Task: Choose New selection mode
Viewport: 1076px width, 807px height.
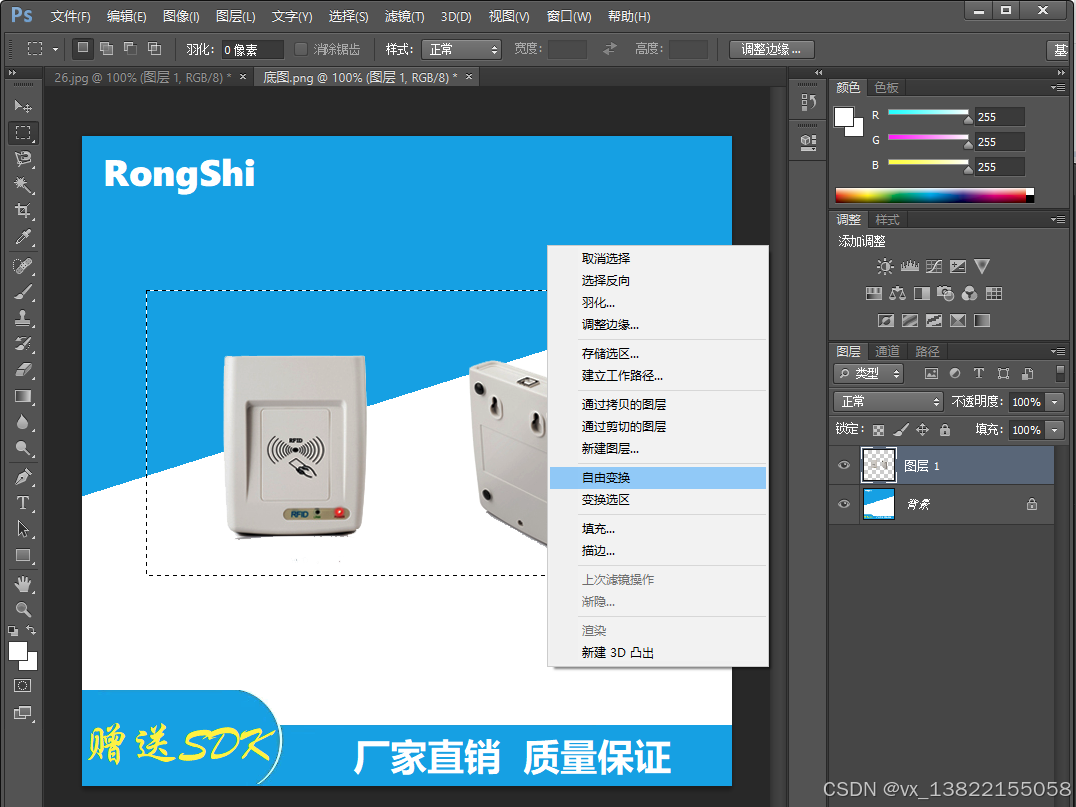Action: pos(82,48)
